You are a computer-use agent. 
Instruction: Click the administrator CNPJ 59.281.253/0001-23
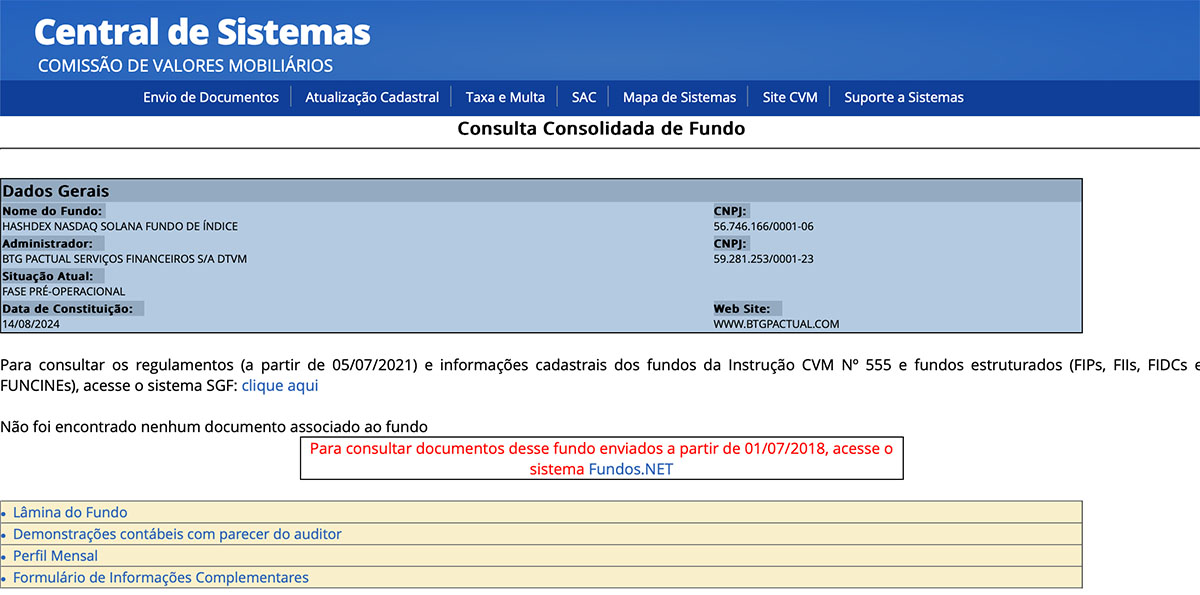pos(763,259)
